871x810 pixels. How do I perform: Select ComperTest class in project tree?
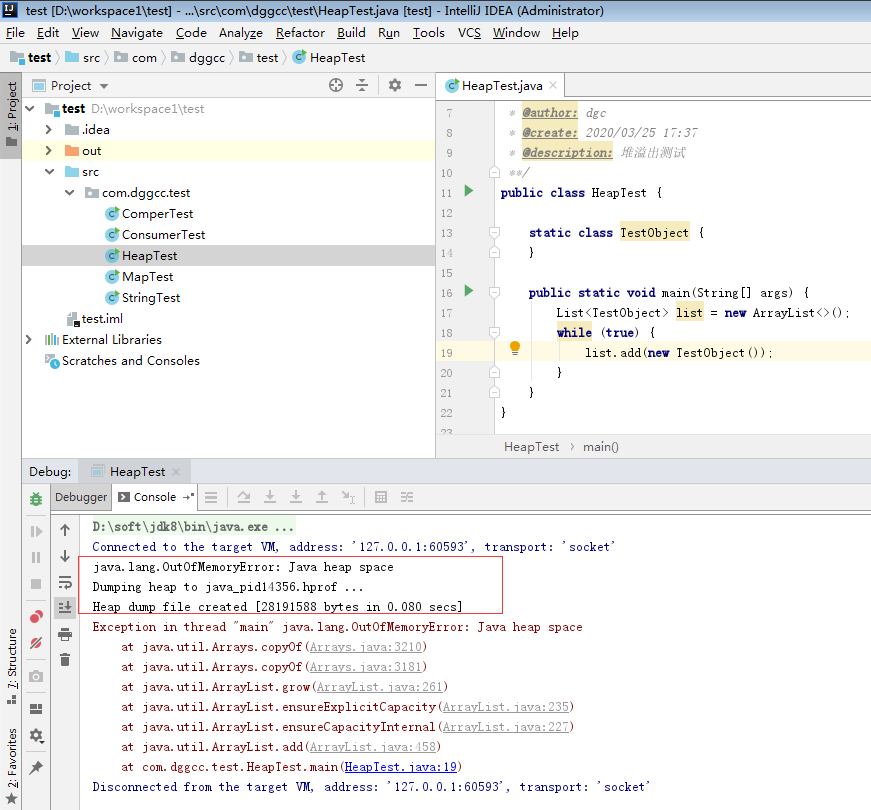click(x=157, y=214)
